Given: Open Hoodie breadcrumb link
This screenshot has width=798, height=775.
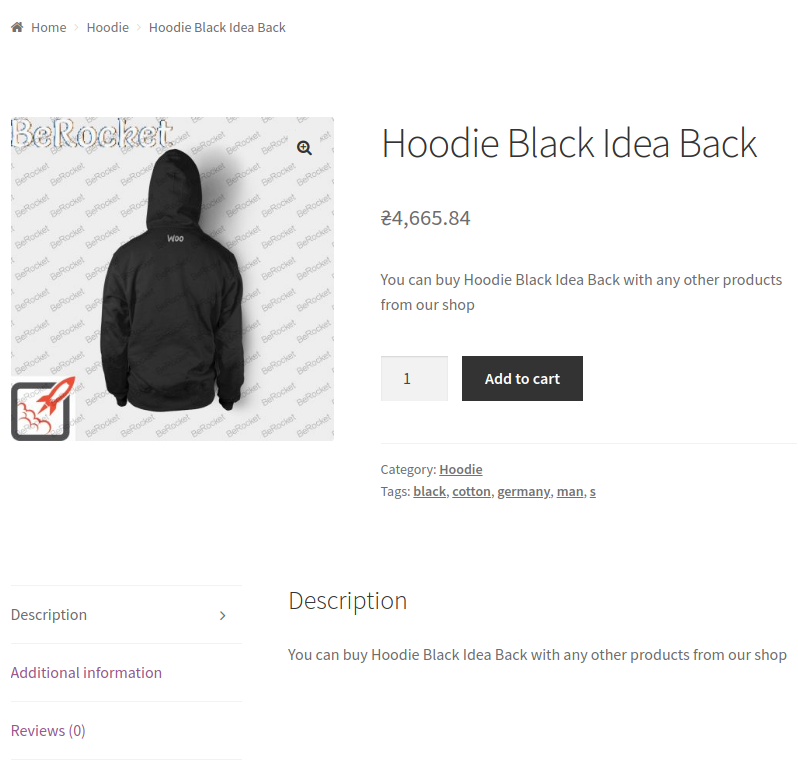Looking at the screenshot, I should coord(107,27).
